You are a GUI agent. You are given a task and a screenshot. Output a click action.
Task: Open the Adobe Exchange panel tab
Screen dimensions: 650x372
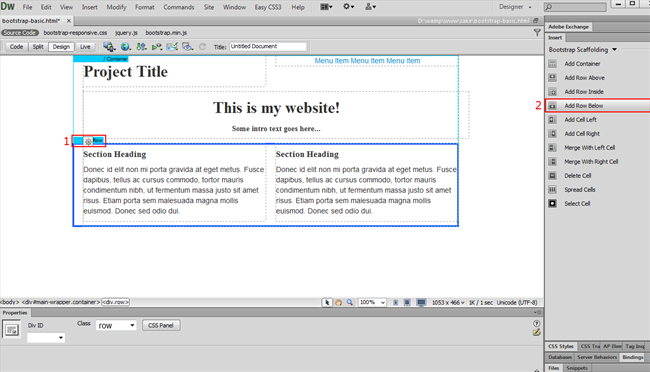568,27
